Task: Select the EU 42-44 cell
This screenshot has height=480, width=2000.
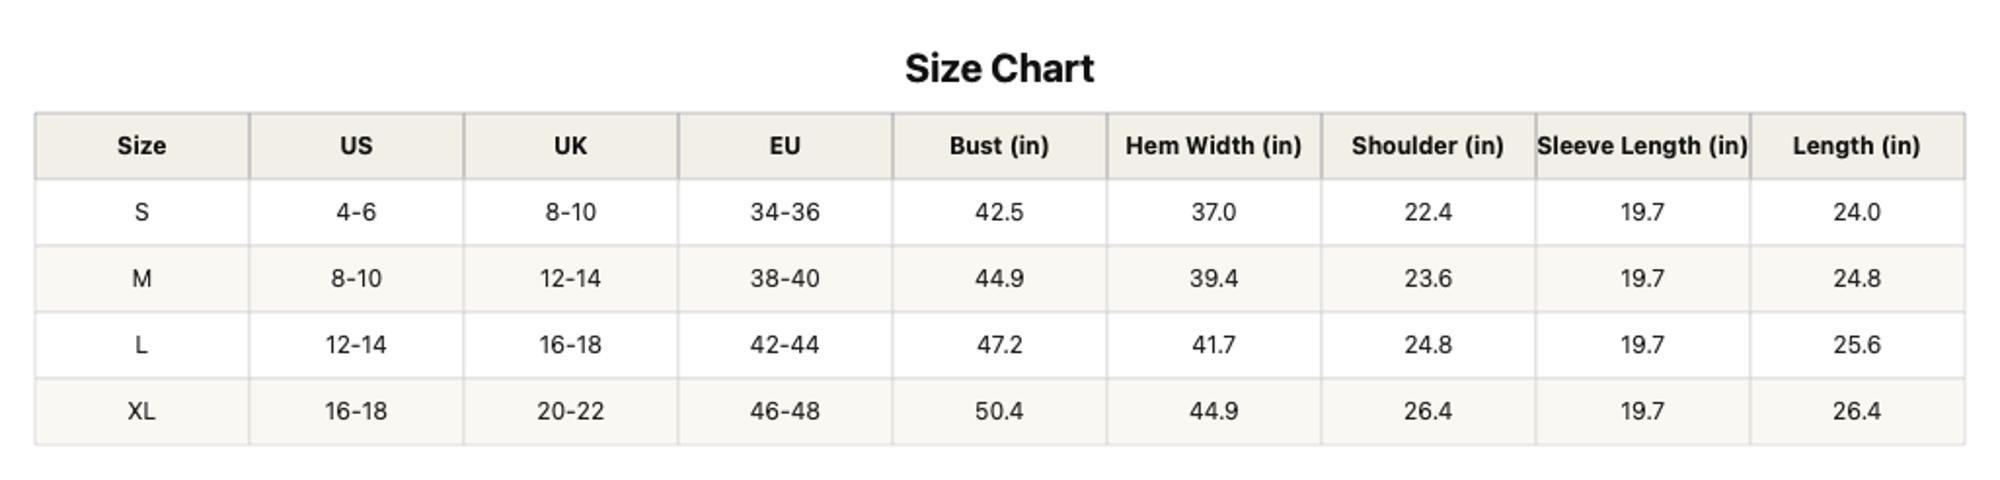Action: pos(785,345)
